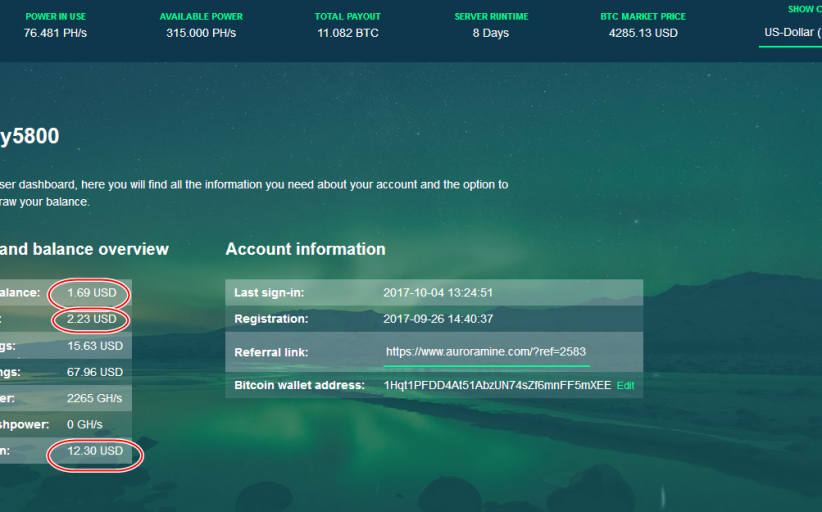822x512 pixels.
Task: Open the US-Dollar currency dropdown
Action: (x=791, y=33)
